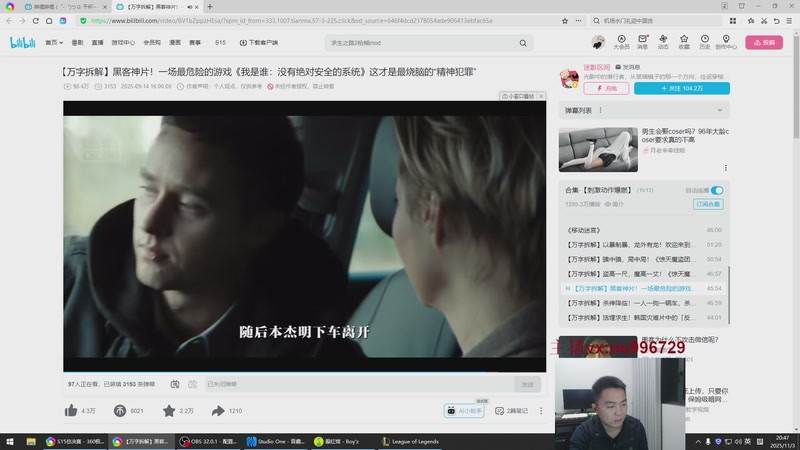The width and height of the screenshot is (800, 450).
Task: Open the bilibili home logo
Action: [x=22, y=42]
